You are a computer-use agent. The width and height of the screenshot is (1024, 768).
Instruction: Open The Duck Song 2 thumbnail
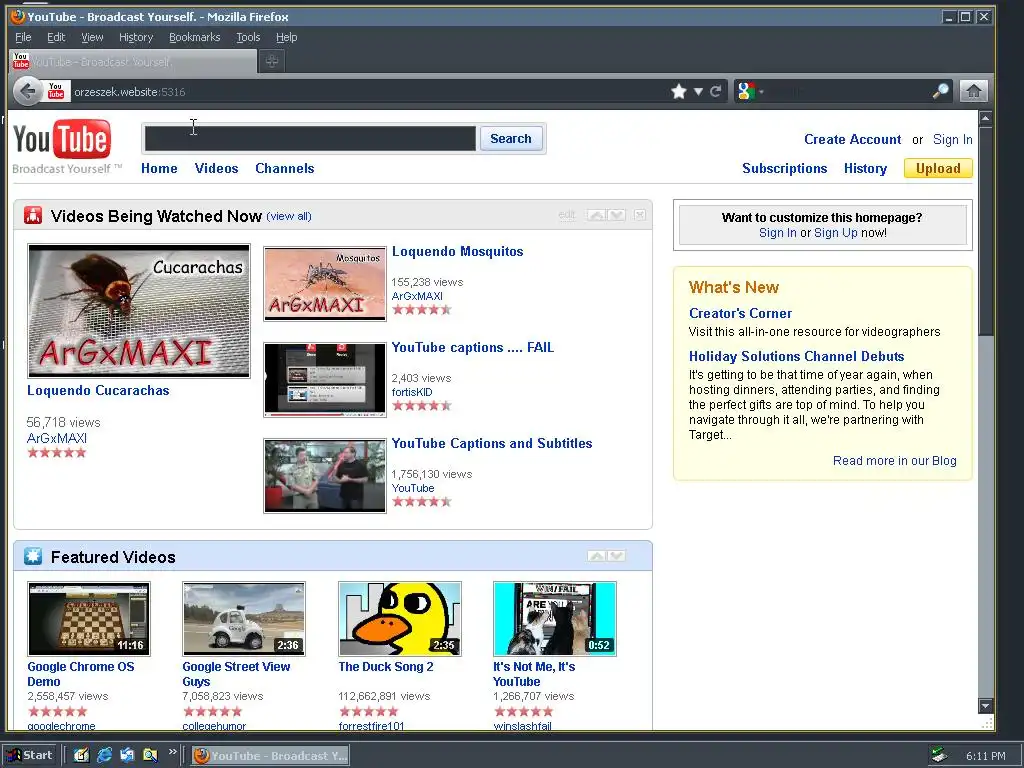(400, 618)
